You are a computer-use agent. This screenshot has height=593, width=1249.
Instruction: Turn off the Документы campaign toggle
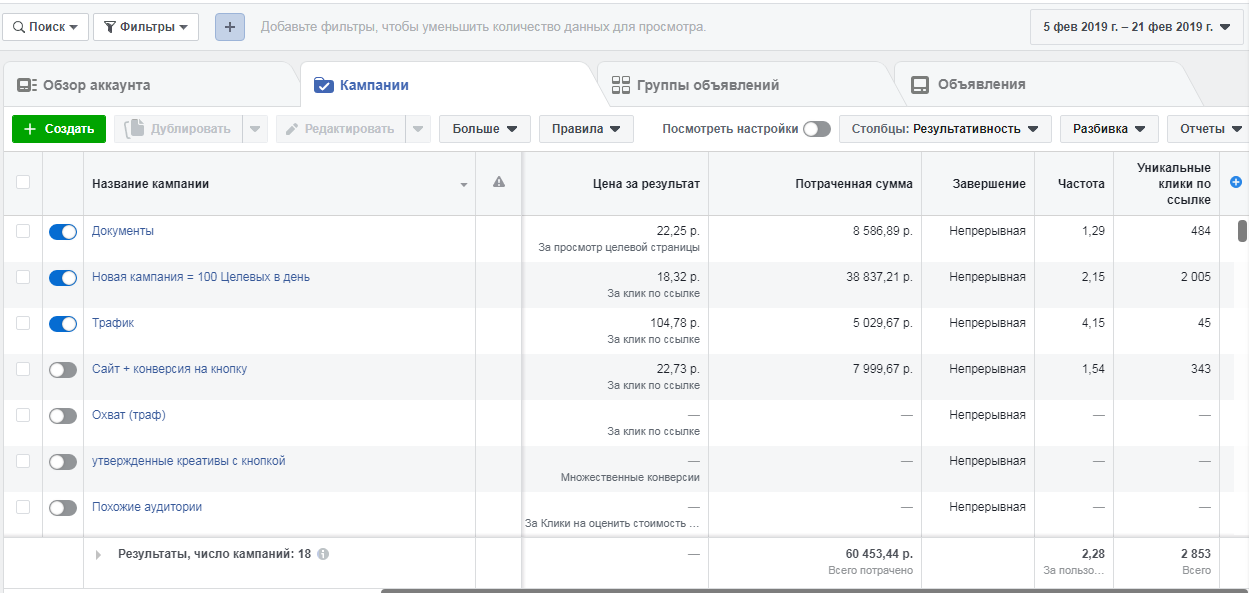pos(63,232)
